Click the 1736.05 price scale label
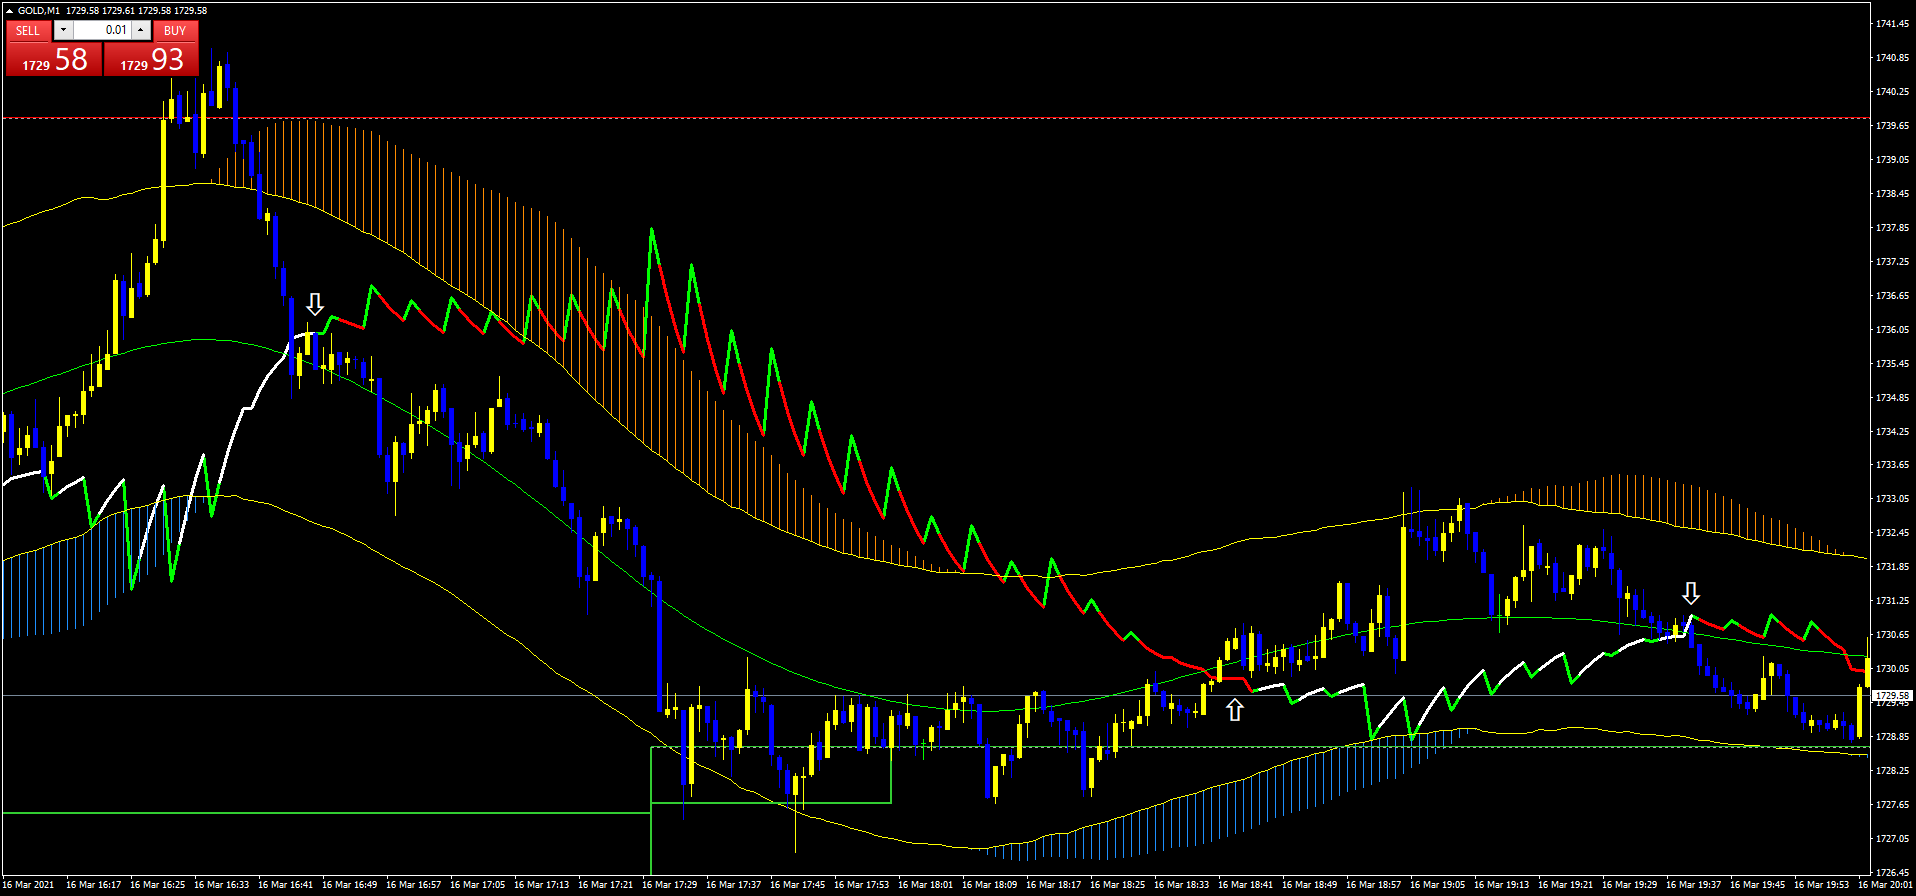 1892,329
